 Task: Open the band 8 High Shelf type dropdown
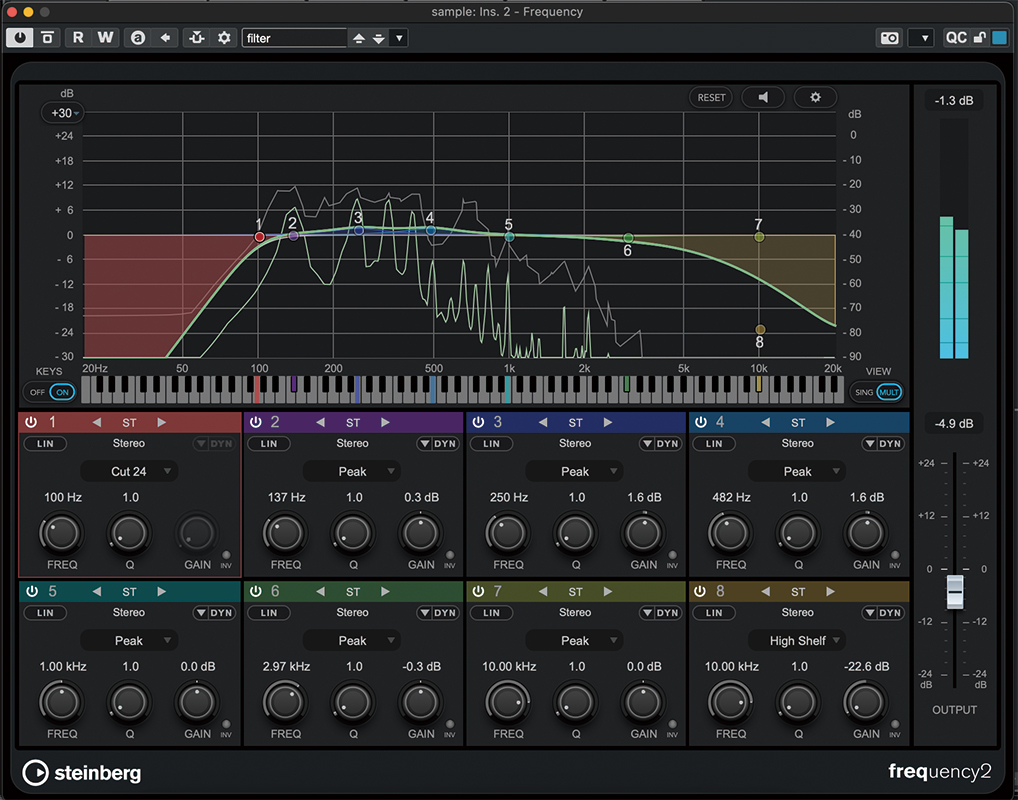pyautogui.click(x=797, y=641)
